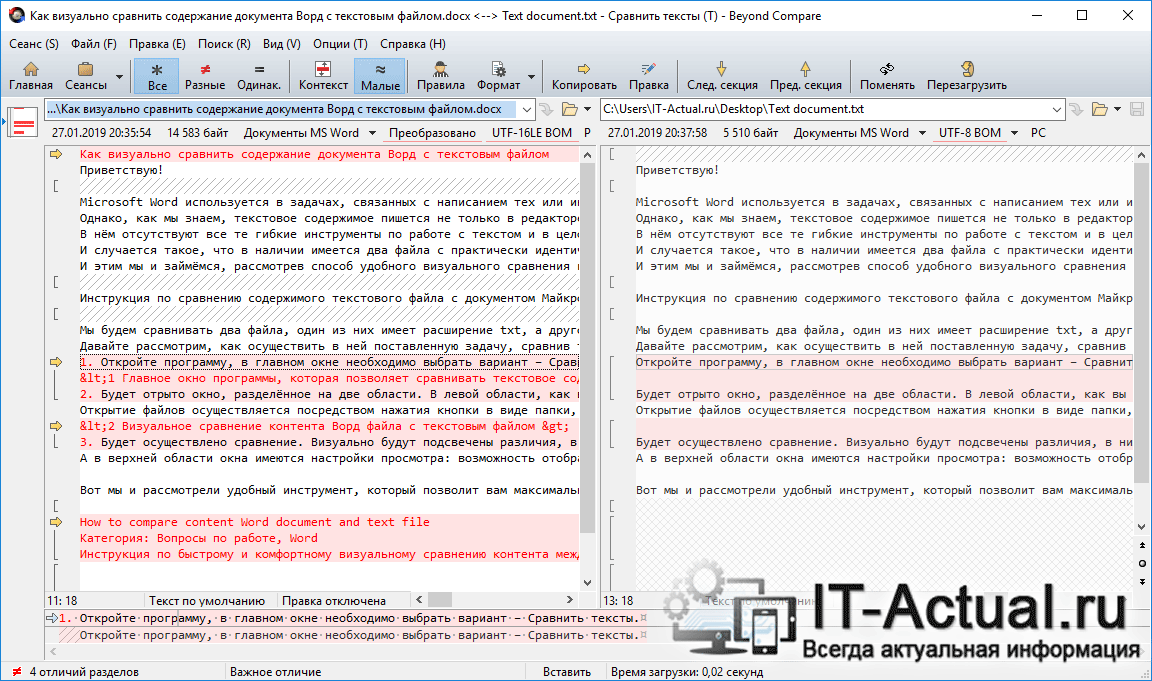1152x681 pixels.
Task: Click Правка отключена status label
Action: [x=334, y=601]
